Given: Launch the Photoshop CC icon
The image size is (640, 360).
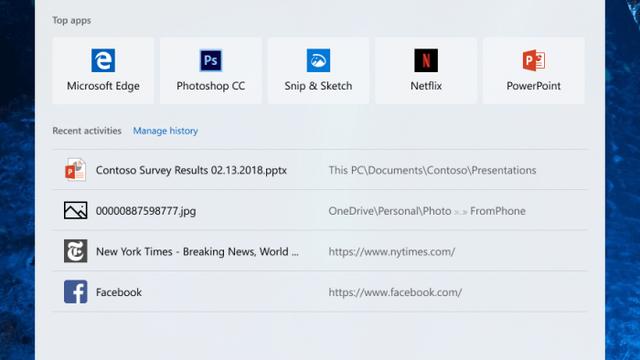Looking at the screenshot, I should [x=211, y=60].
